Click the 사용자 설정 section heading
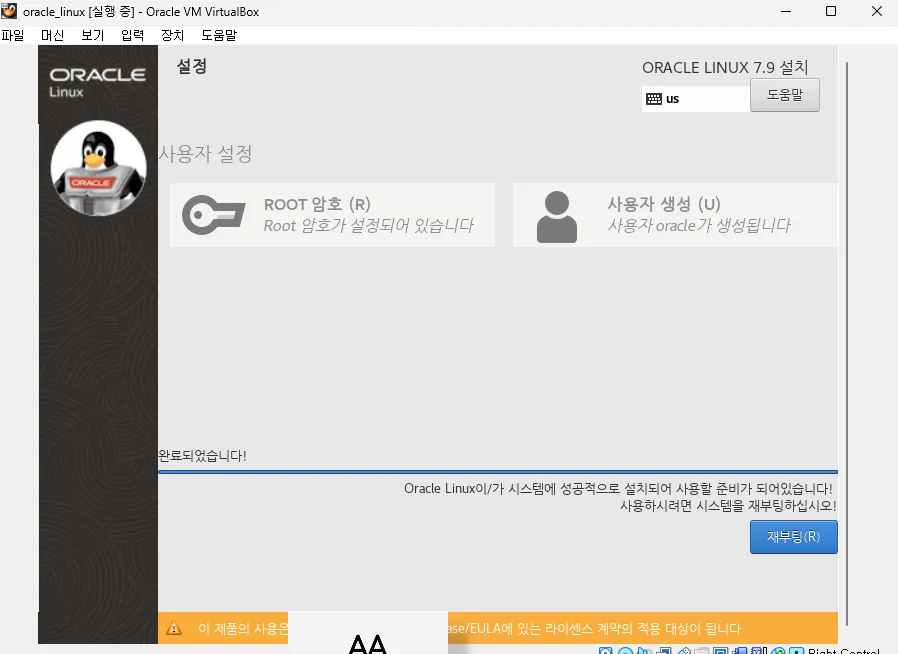Image resolution: width=898 pixels, height=654 pixels. click(205, 153)
